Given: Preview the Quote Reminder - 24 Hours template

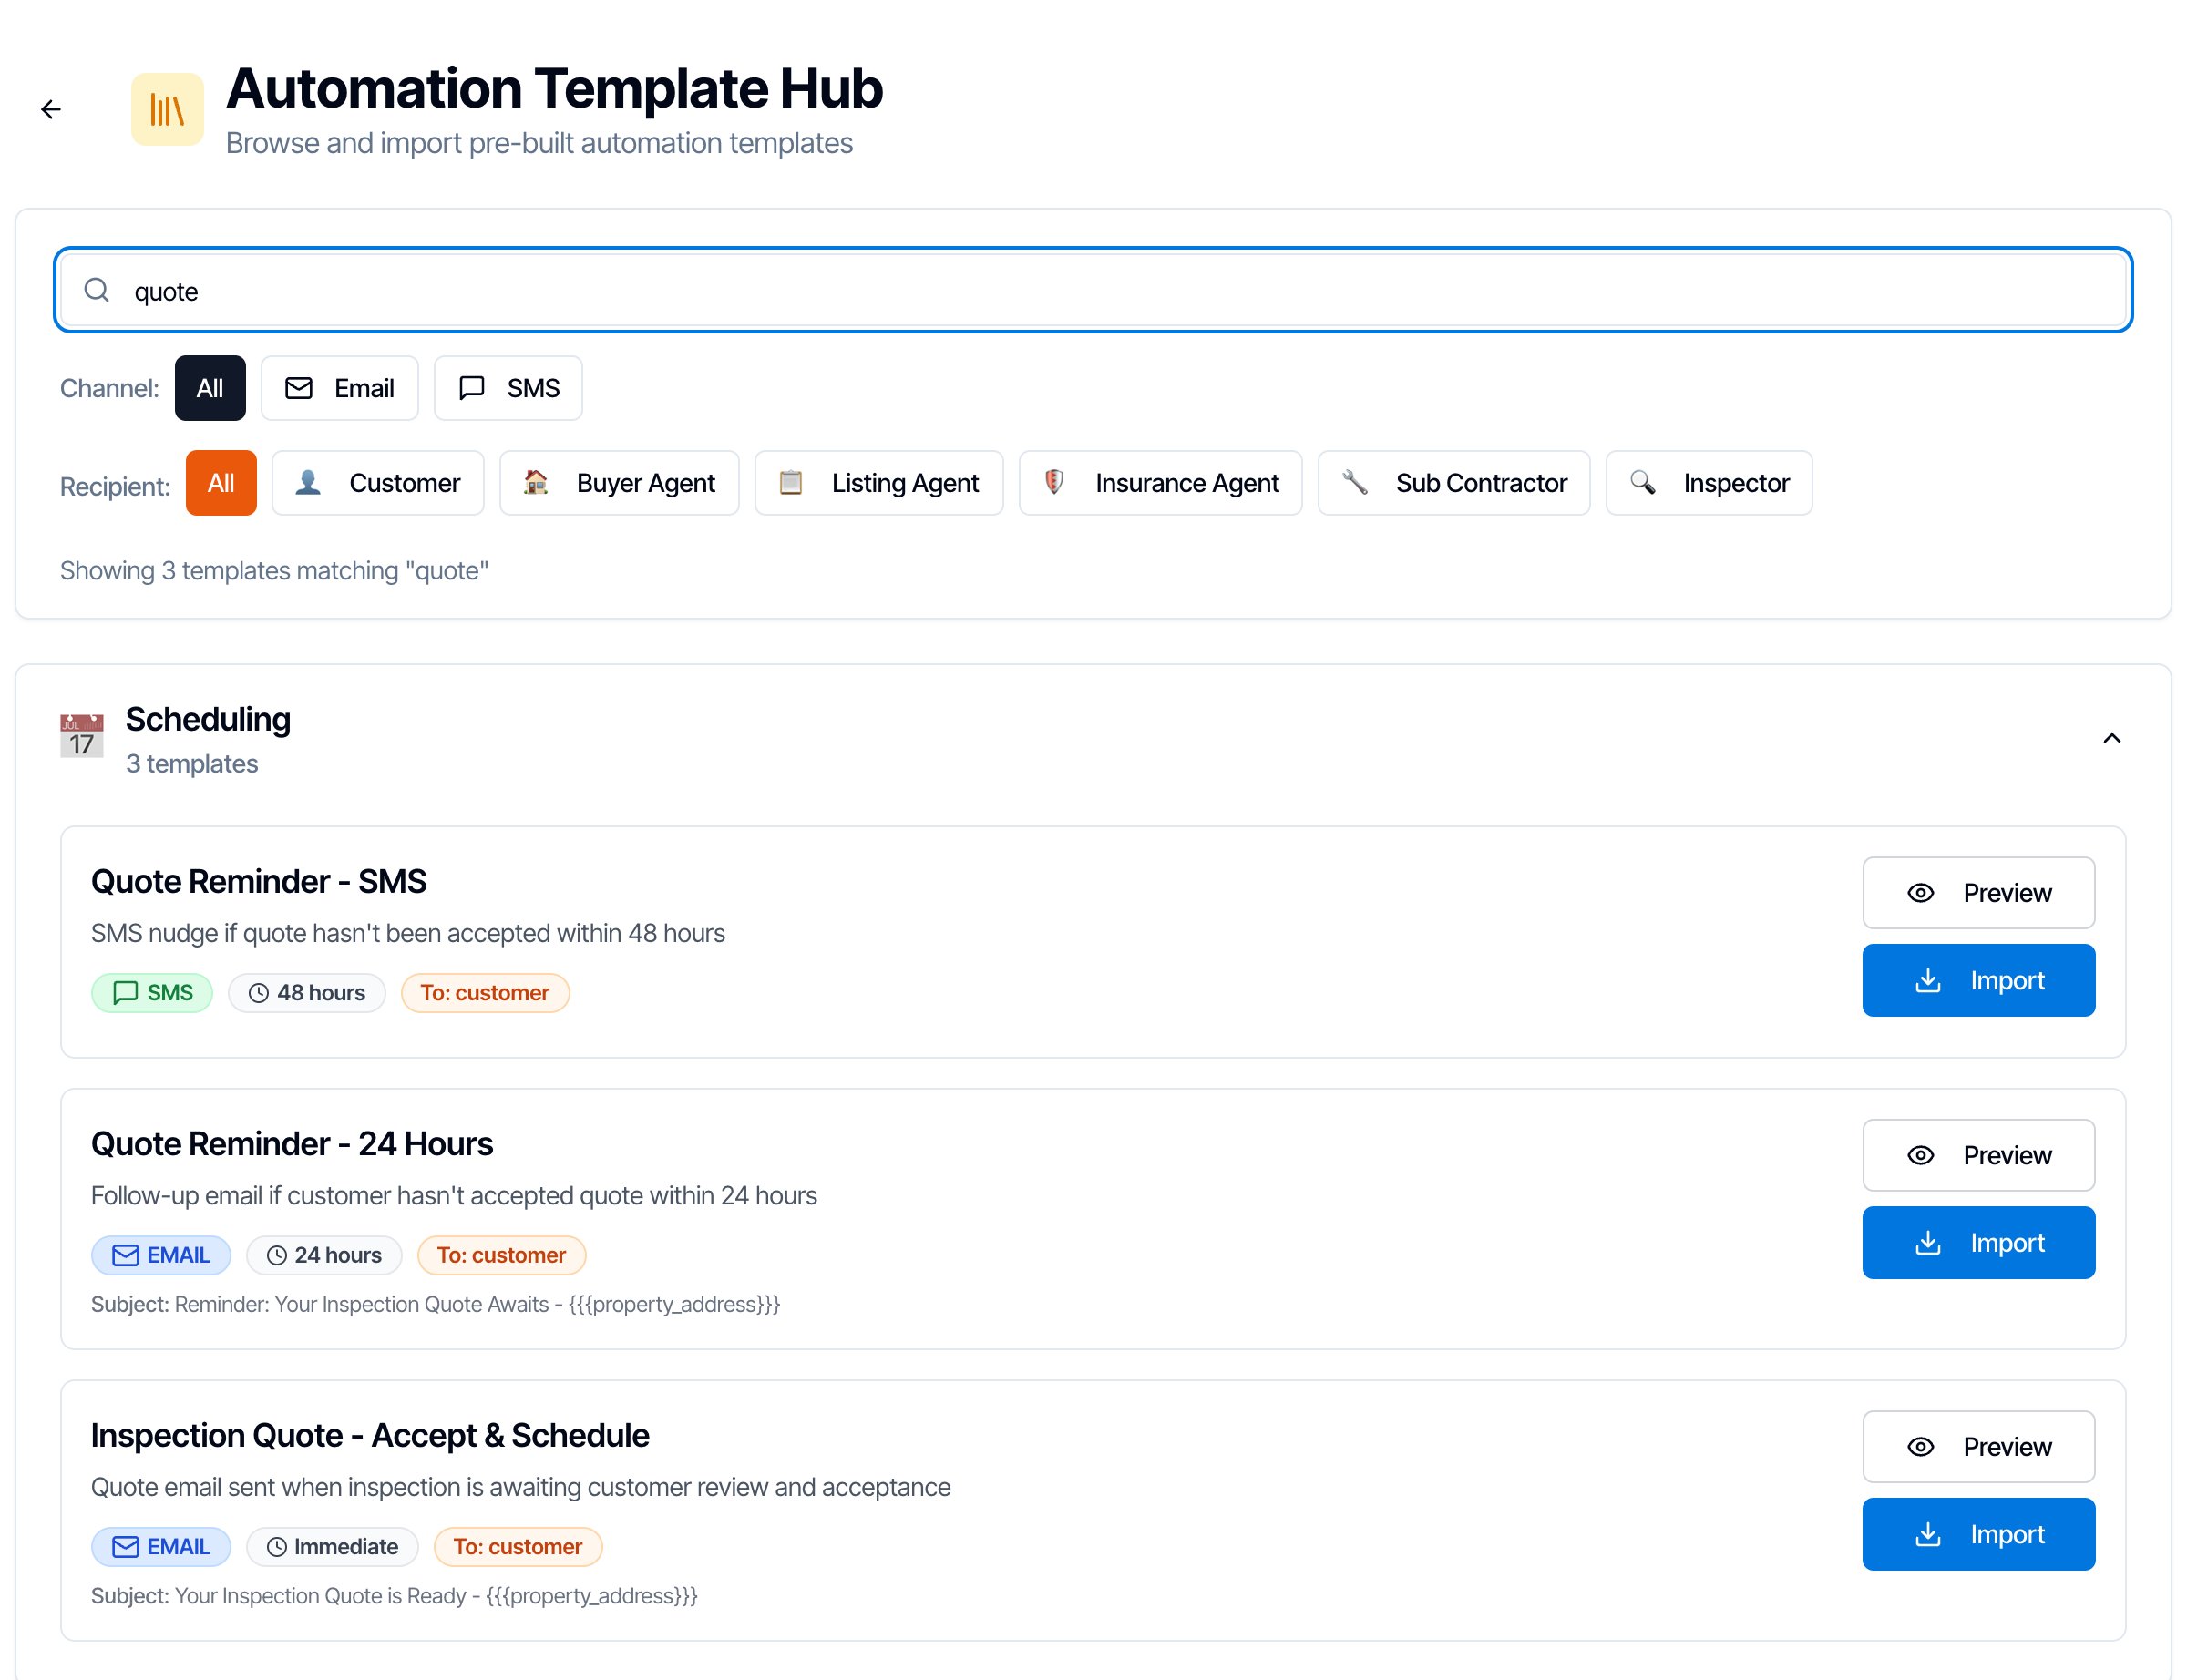Looking at the screenshot, I should (1978, 1155).
